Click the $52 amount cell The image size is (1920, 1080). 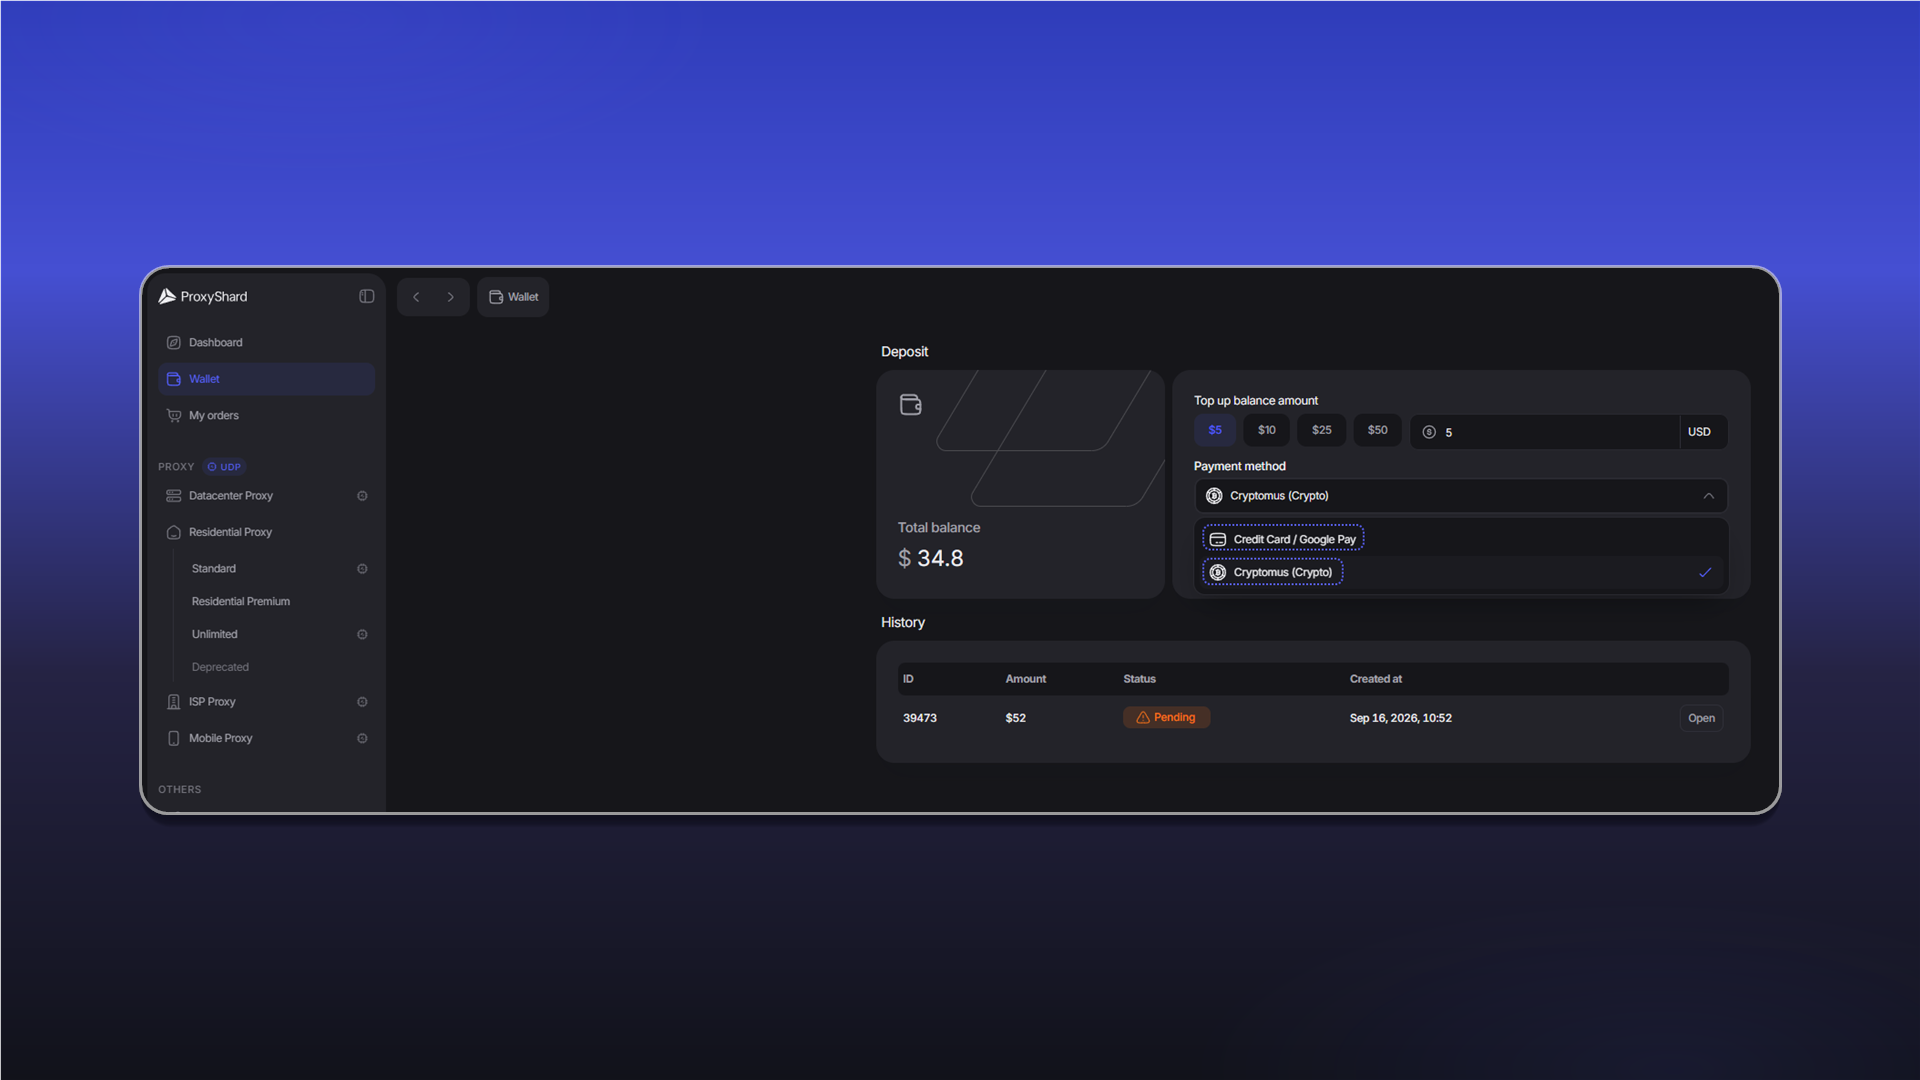point(1016,719)
